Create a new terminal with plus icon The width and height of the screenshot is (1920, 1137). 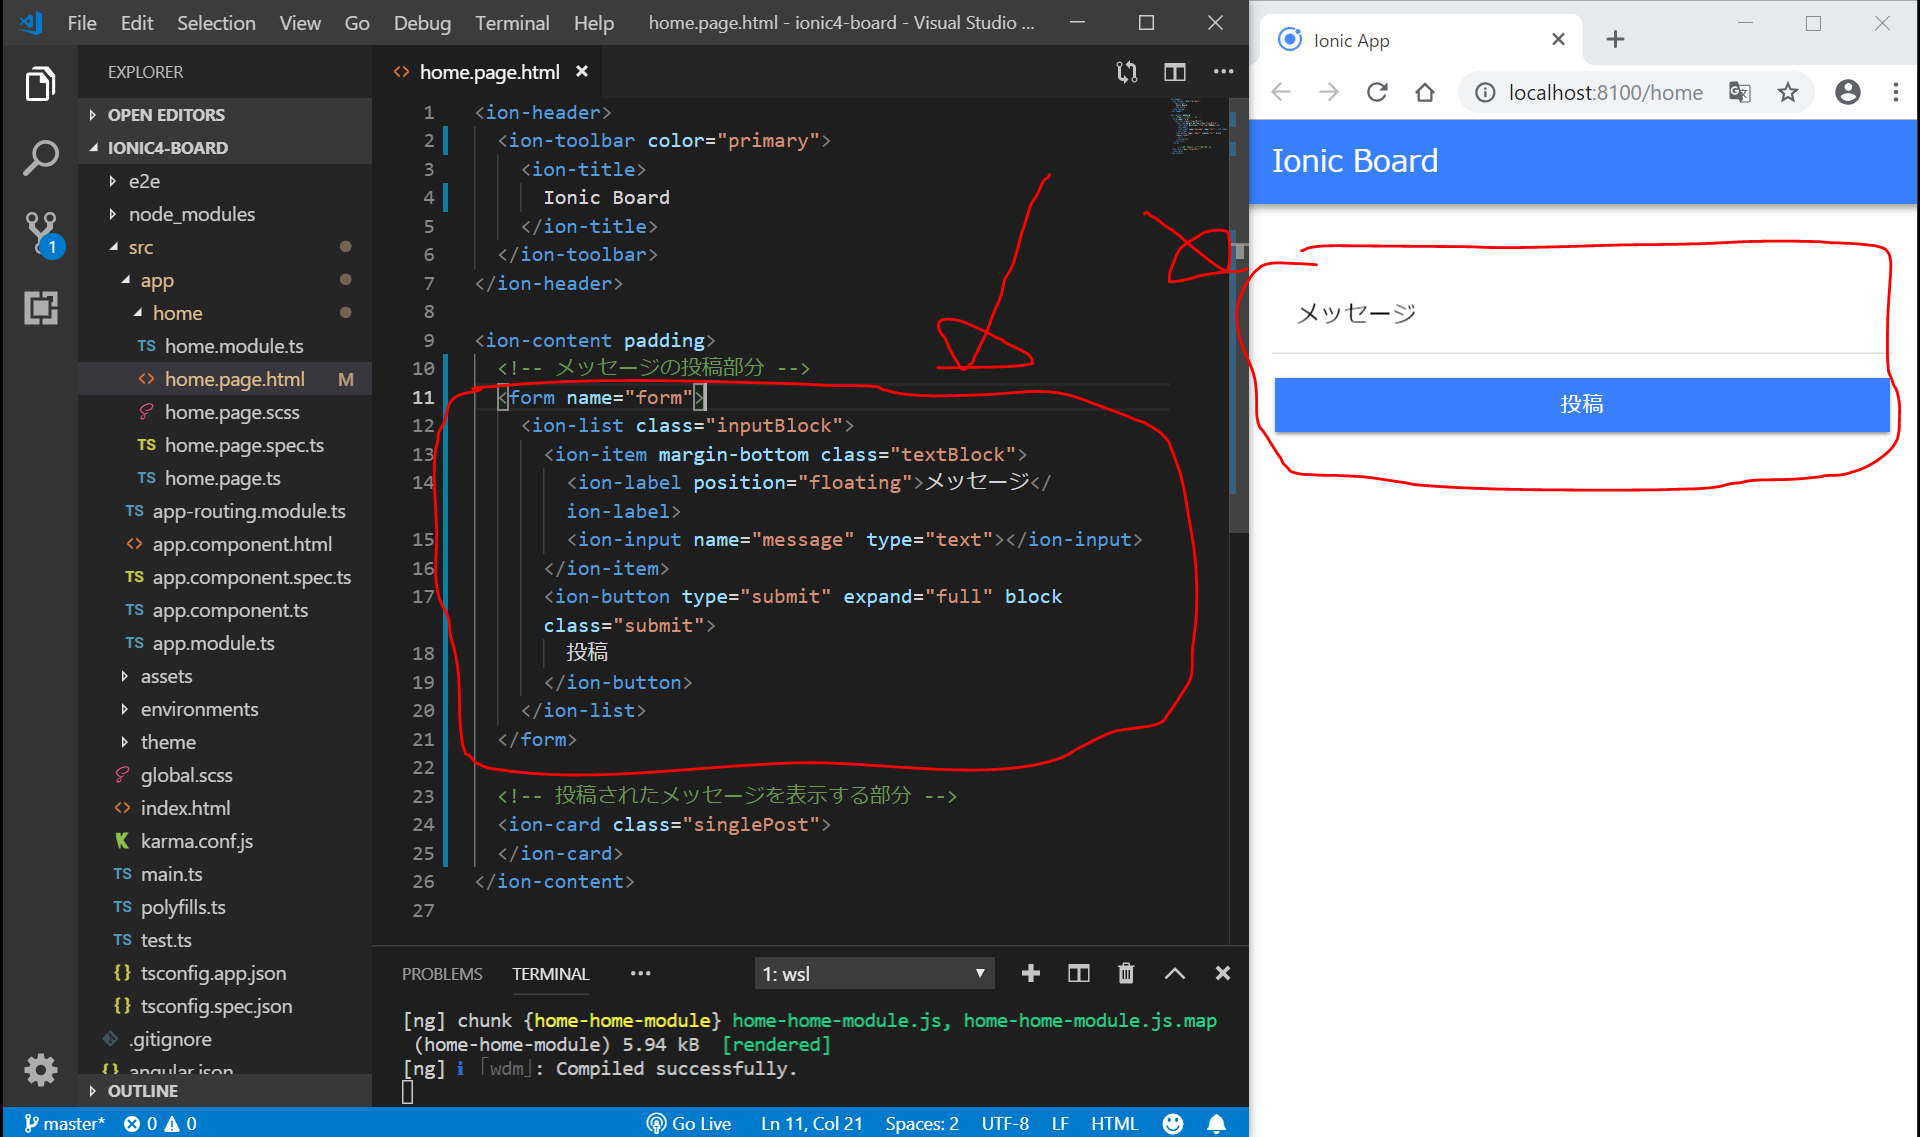[1031, 973]
